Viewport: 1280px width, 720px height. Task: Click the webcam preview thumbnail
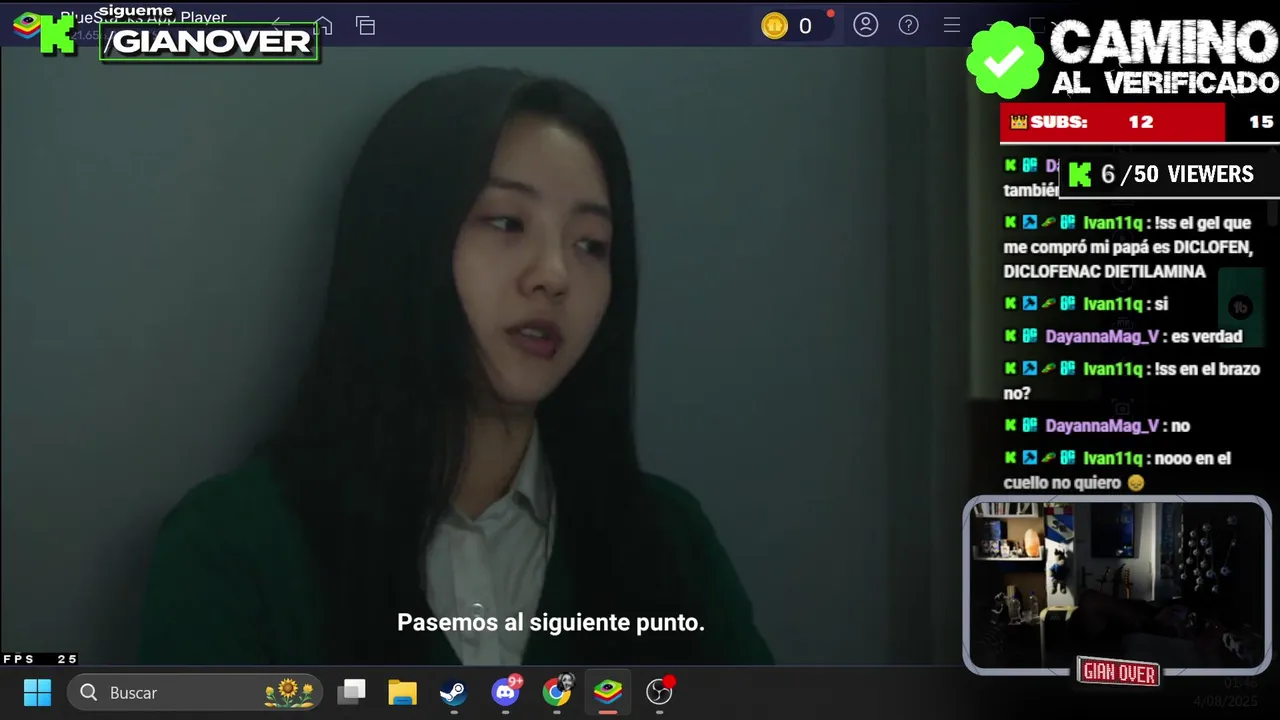coord(1117,585)
